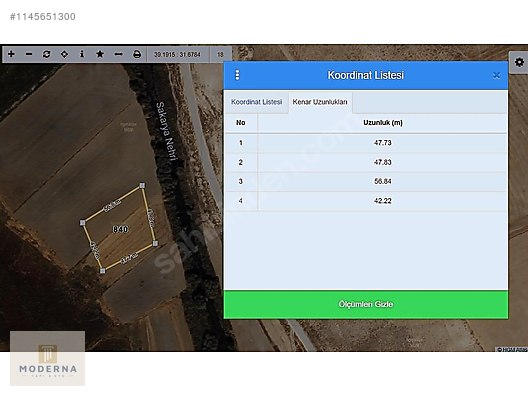
Task: Click the coordinates display 39.1915 : 31.6784
Action: tap(177, 54)
